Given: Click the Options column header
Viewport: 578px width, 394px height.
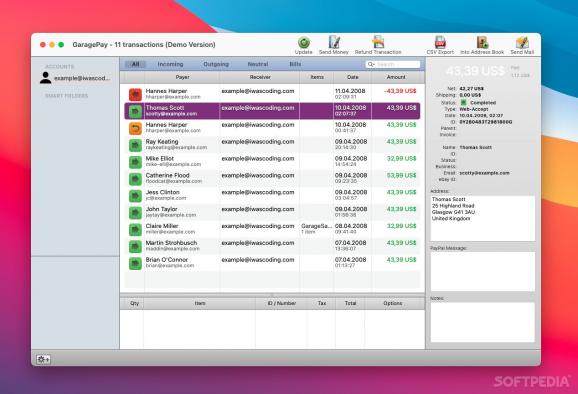Looking at the screenshot, I should click(x=393, y=303).
